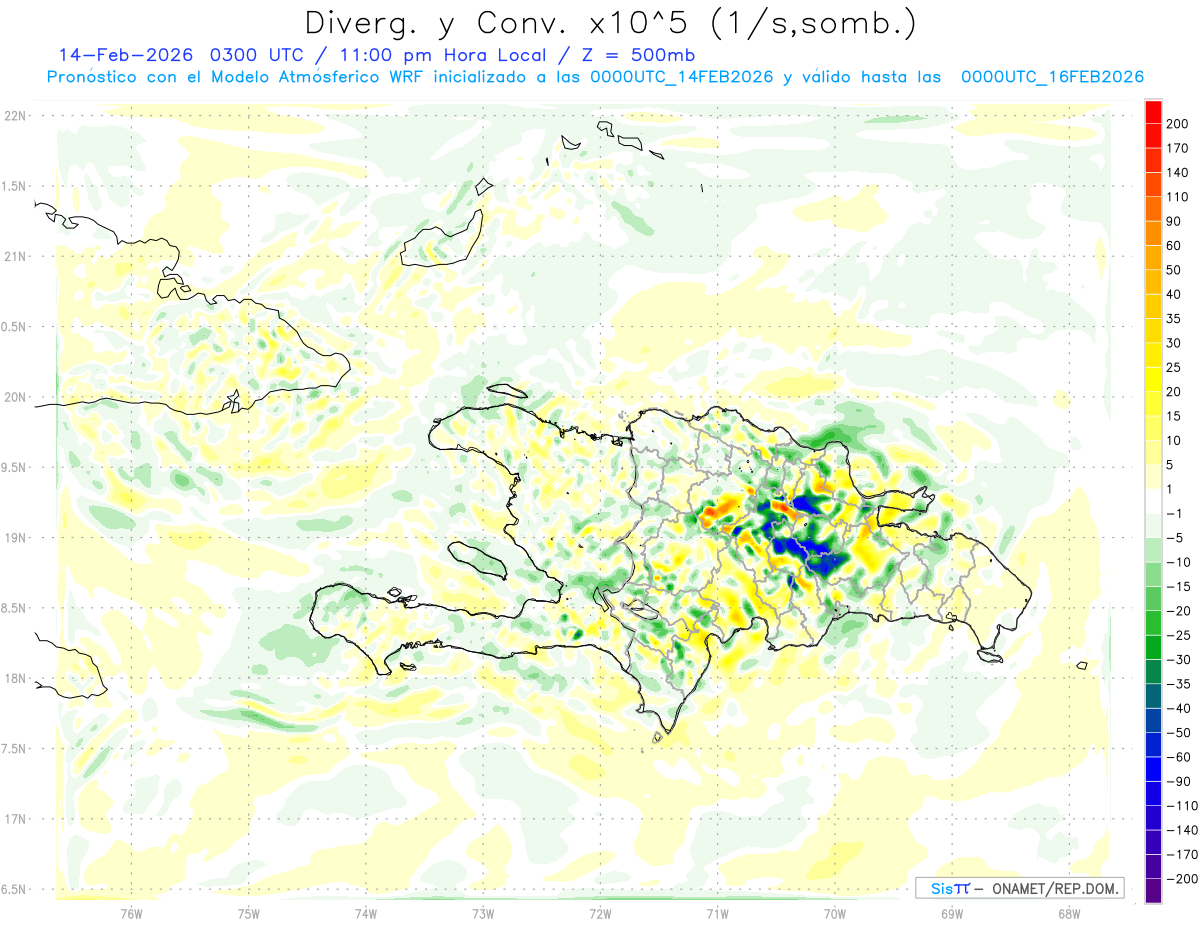Click the positive '5' color scale label
The height and width of the screenshot is (927, 1200).
1170,465
